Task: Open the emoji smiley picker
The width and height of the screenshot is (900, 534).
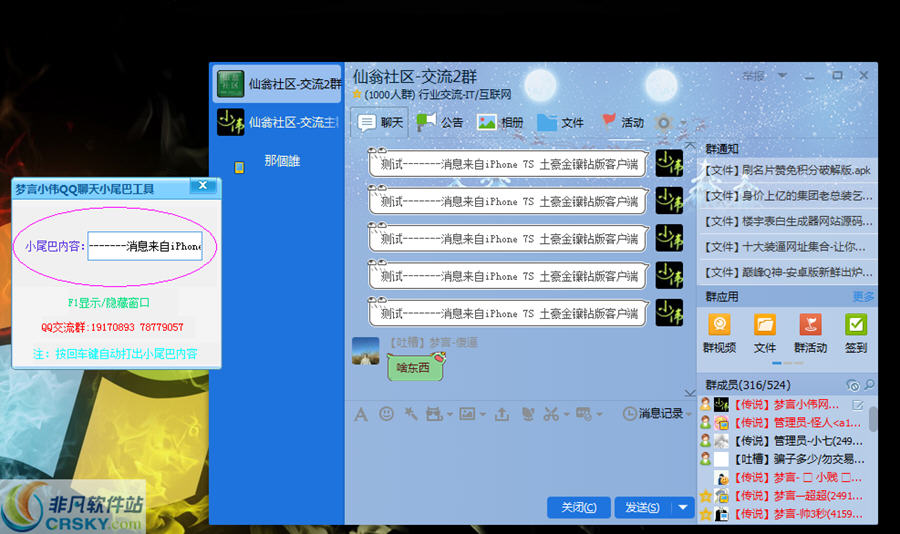Action: pyautogui.click(x=386, y=413)
